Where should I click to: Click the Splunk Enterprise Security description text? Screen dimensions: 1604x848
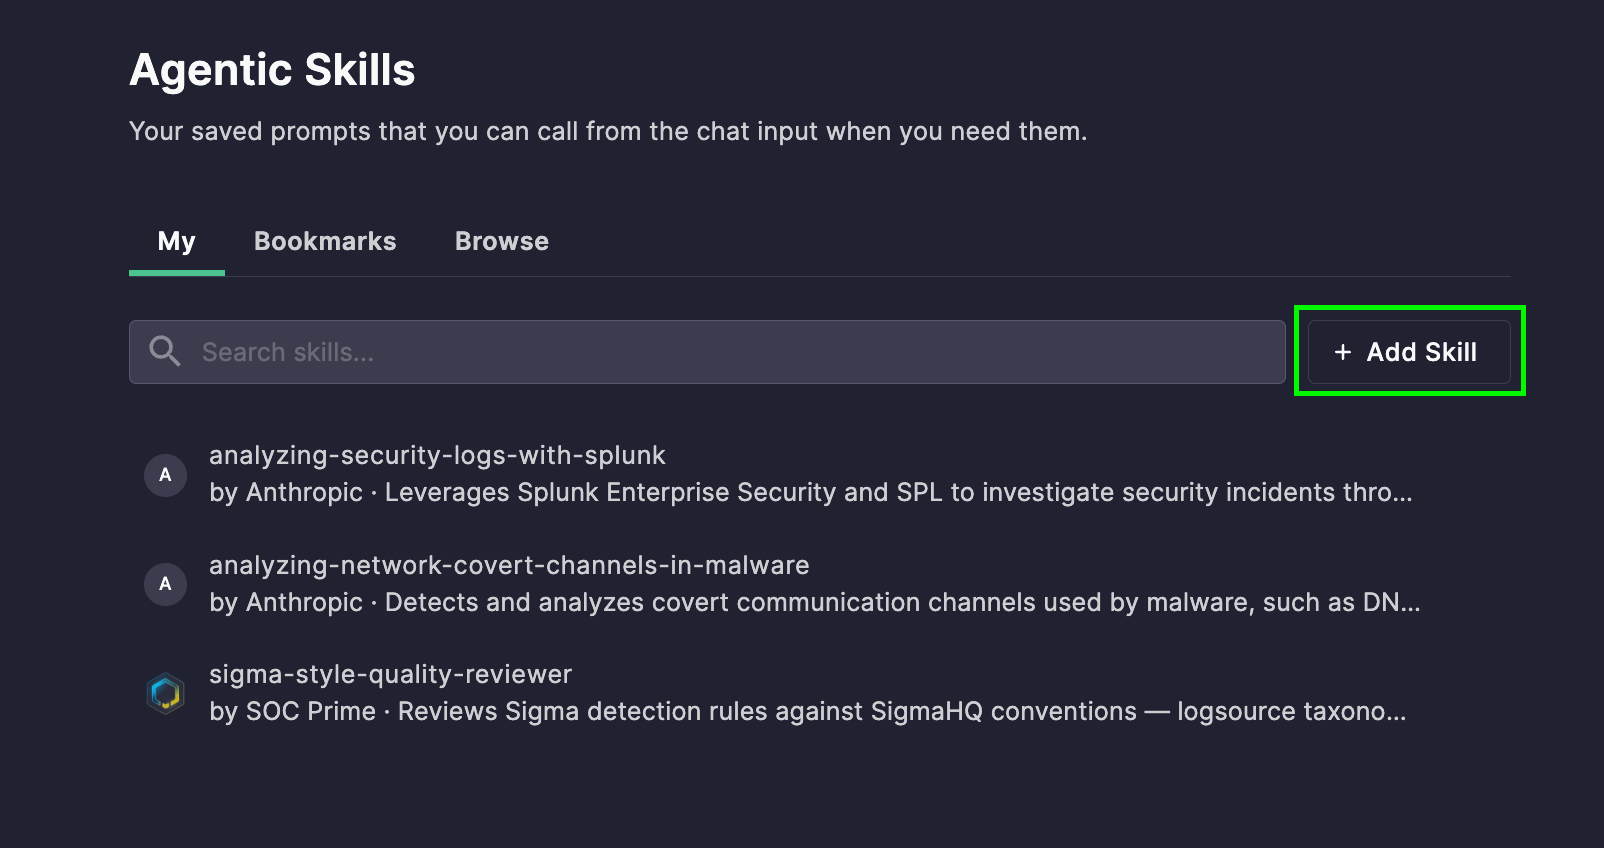coord(899,492)
